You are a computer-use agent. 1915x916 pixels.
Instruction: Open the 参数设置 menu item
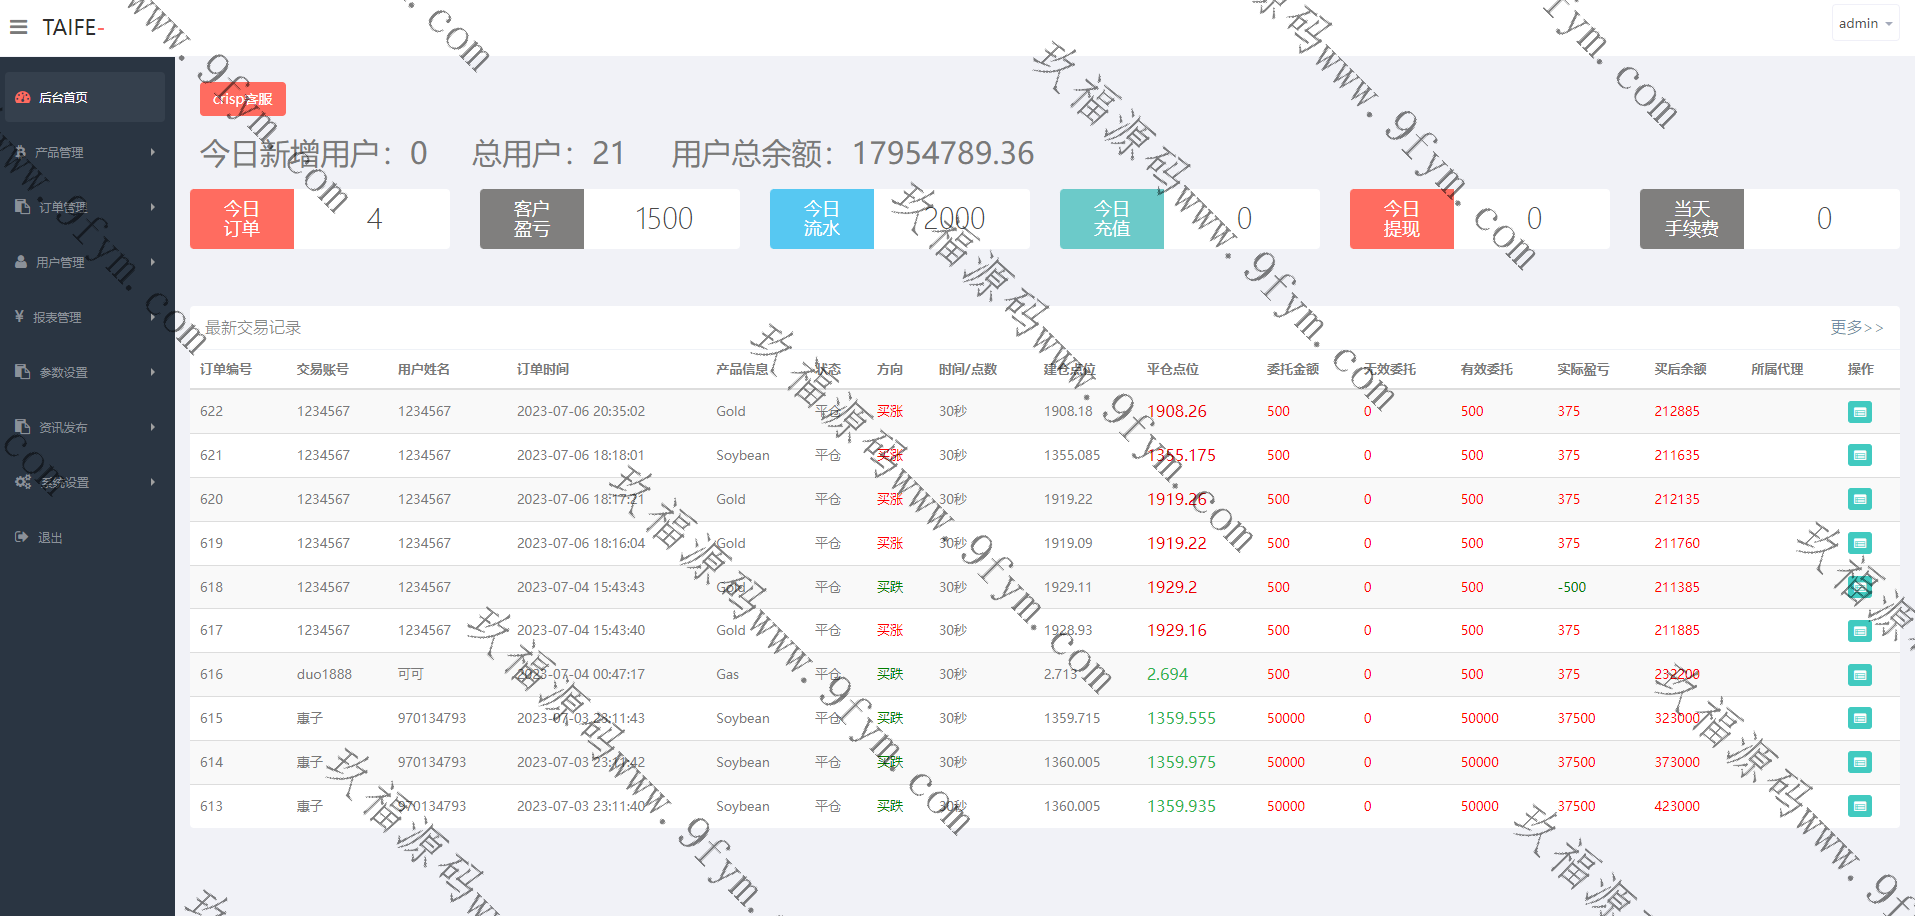coord(86,372)
